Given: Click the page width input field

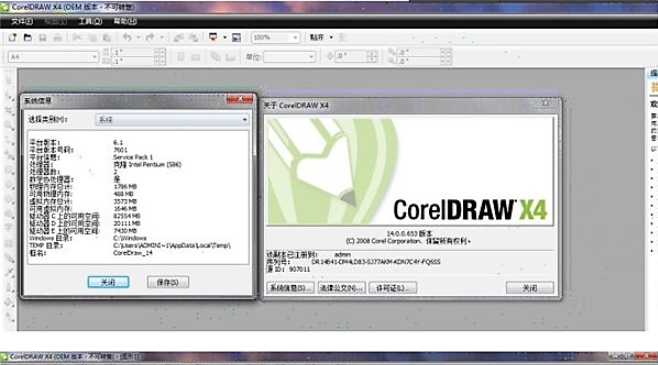Looking at the screenshot, I should coord(134,52).
